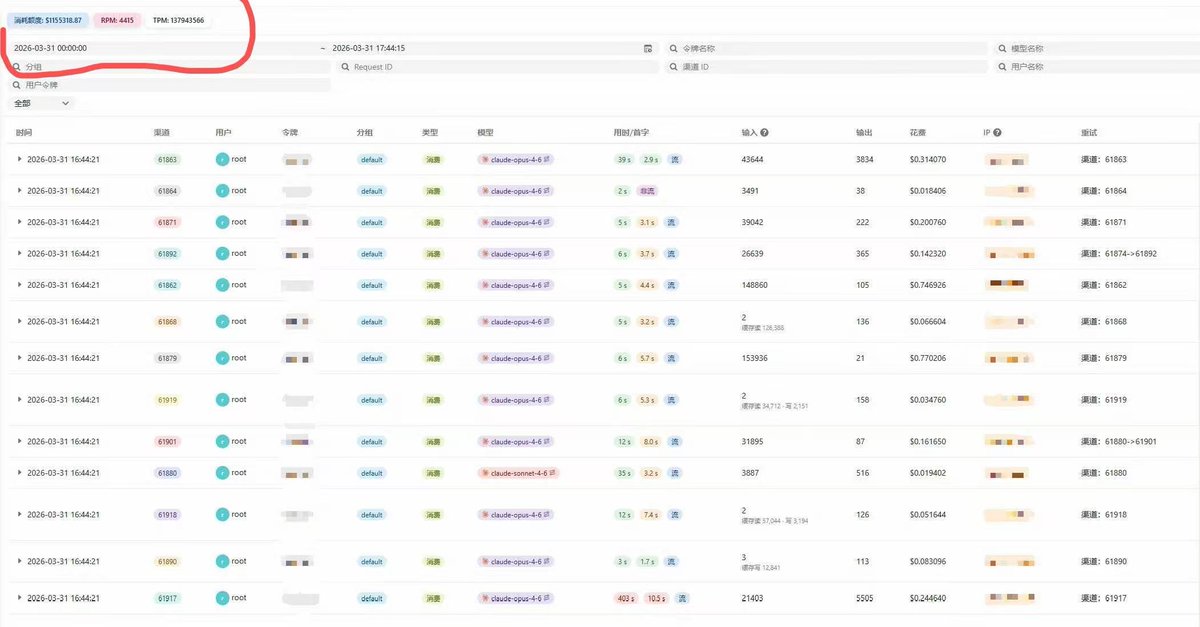1200x627 pixels.
Task: Click the search icon in Request ID field
Action: pyautogui.click(x=345, y=67)
